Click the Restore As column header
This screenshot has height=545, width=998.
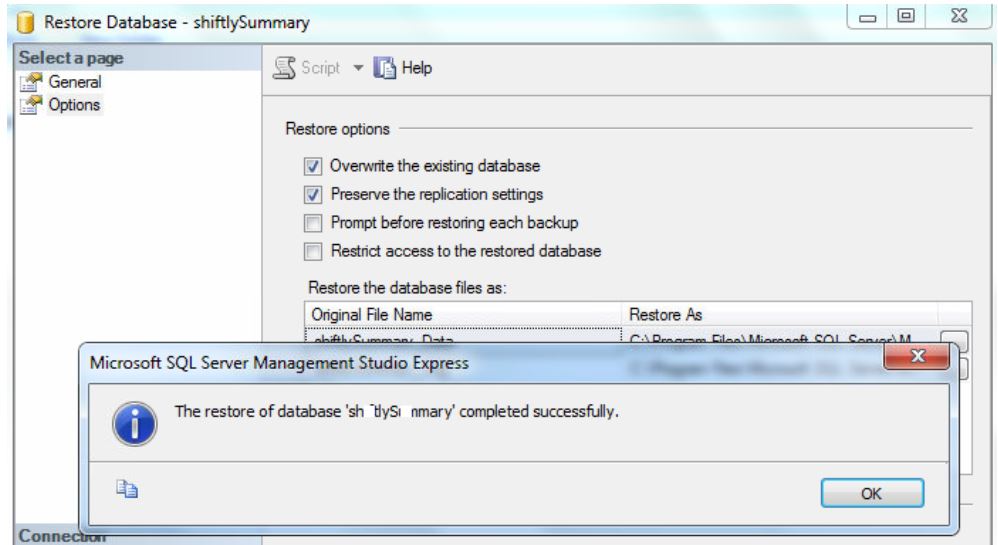click(x=779, y=315)
